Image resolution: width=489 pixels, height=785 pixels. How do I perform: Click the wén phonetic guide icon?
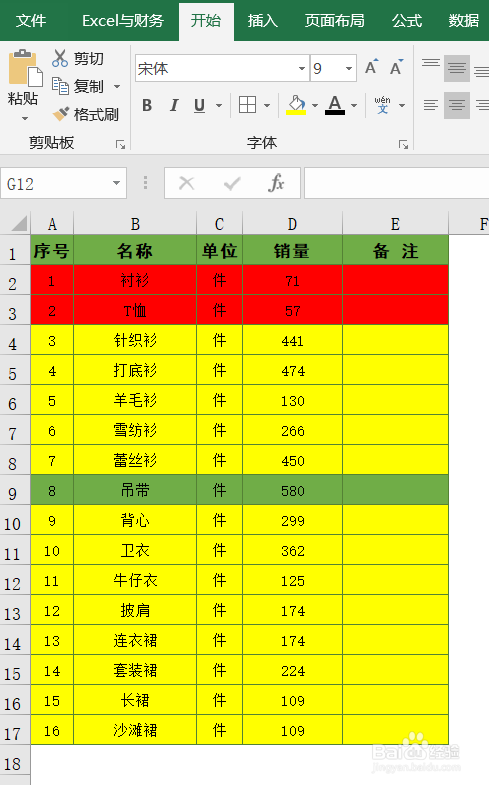point(382,105)
